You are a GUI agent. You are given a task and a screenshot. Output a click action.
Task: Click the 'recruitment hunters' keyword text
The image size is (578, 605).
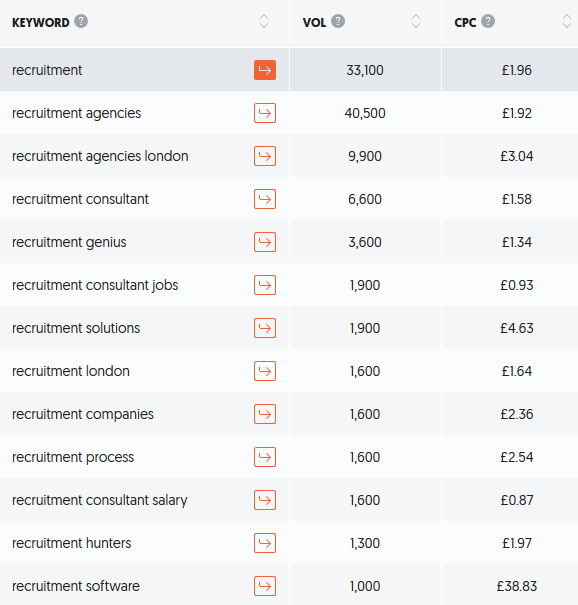click(x=72, y=543)
